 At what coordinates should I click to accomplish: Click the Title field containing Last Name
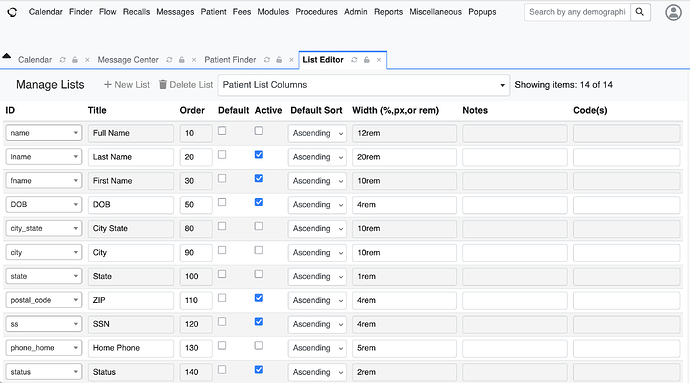131,157
